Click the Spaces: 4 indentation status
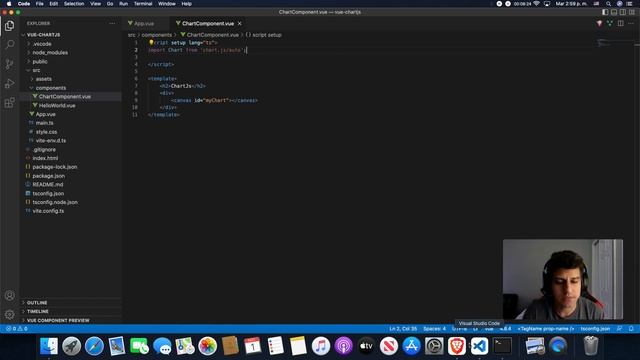640x360 pixels. [x=434, y=329]
